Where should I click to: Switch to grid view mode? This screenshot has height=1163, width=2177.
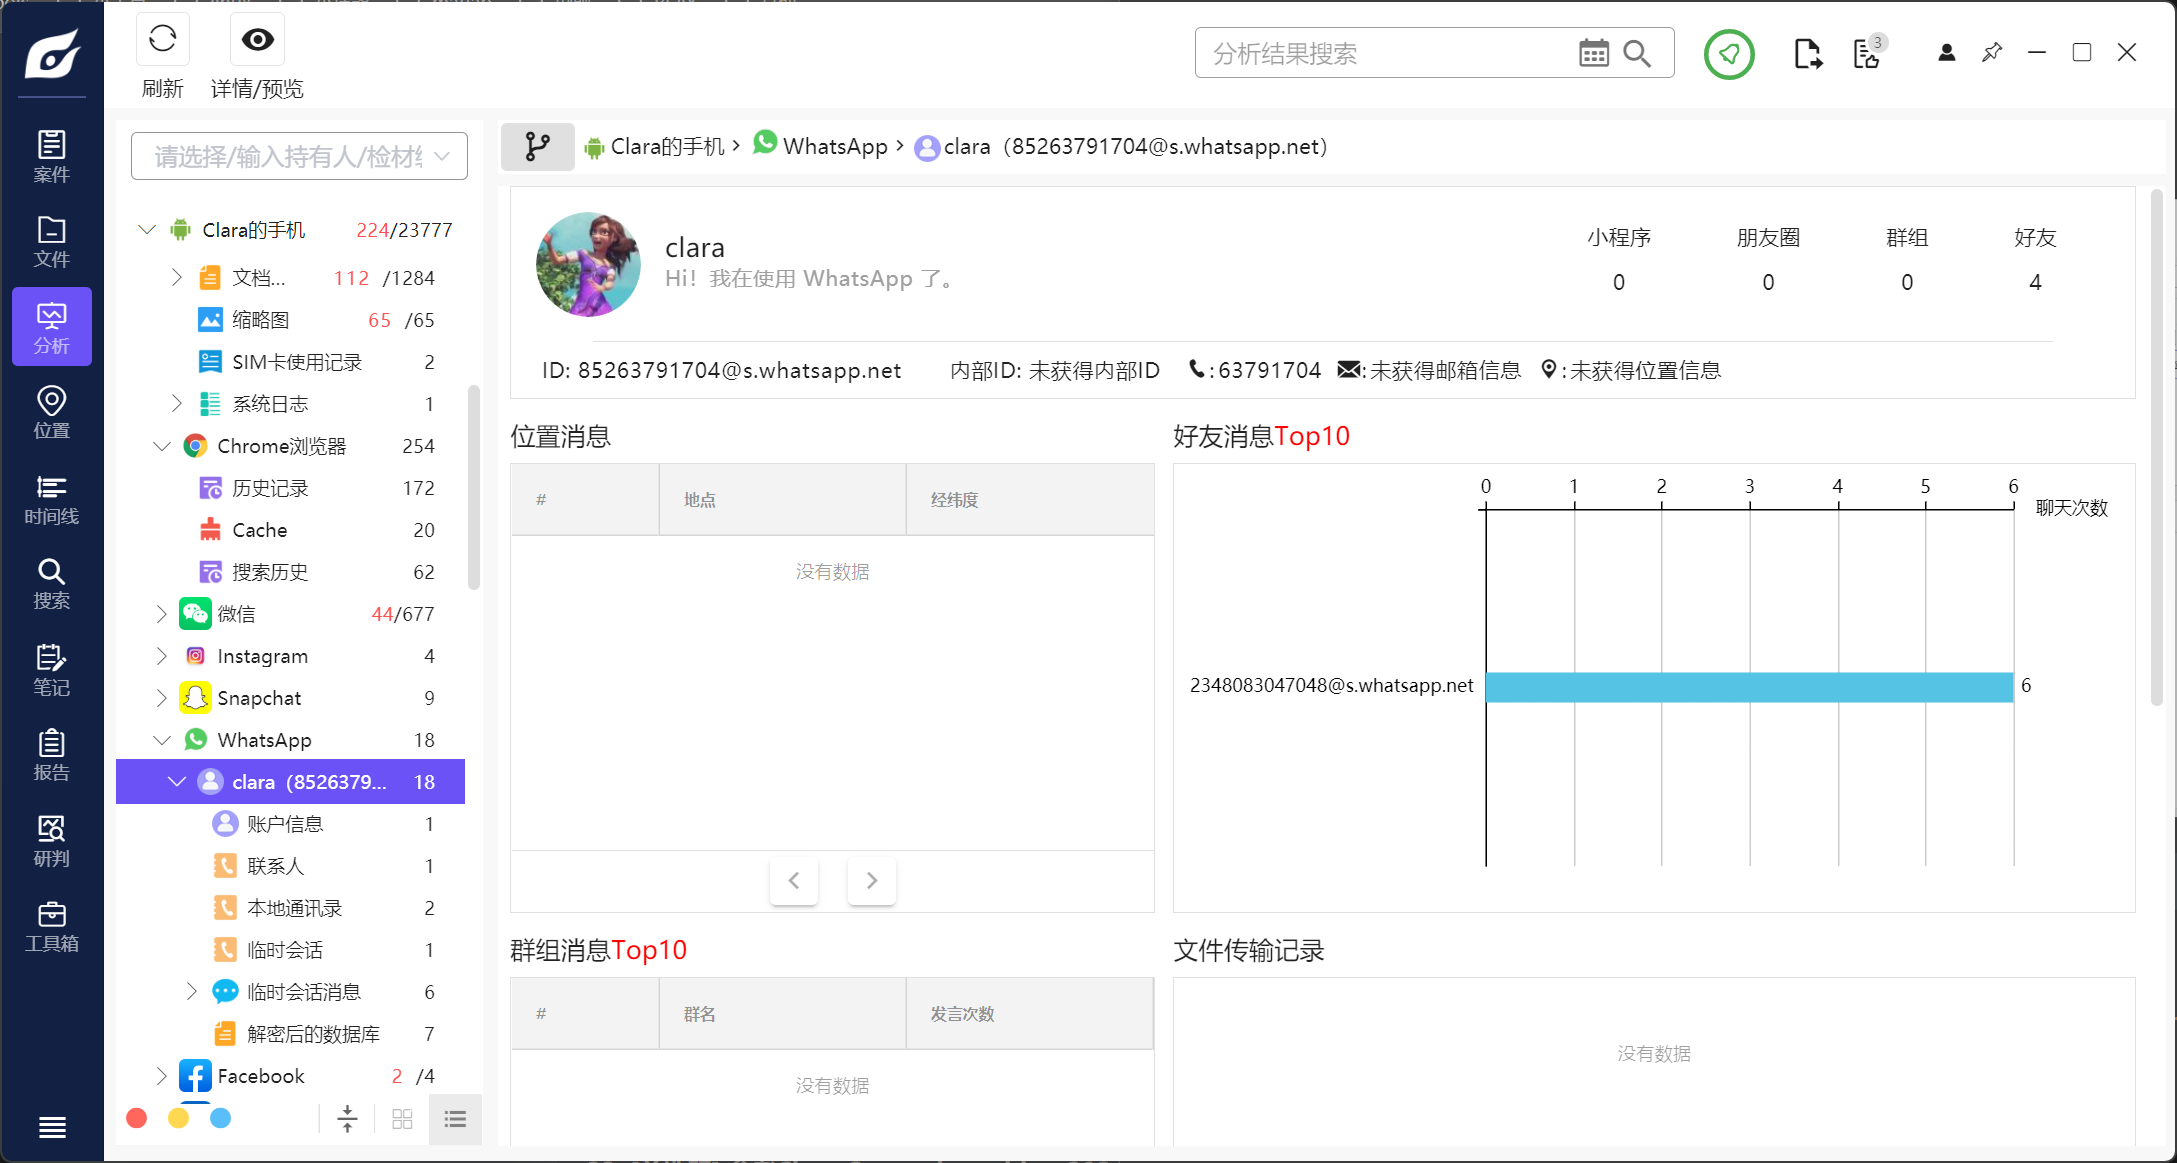pyautogui.click(x=402, y=1119)
